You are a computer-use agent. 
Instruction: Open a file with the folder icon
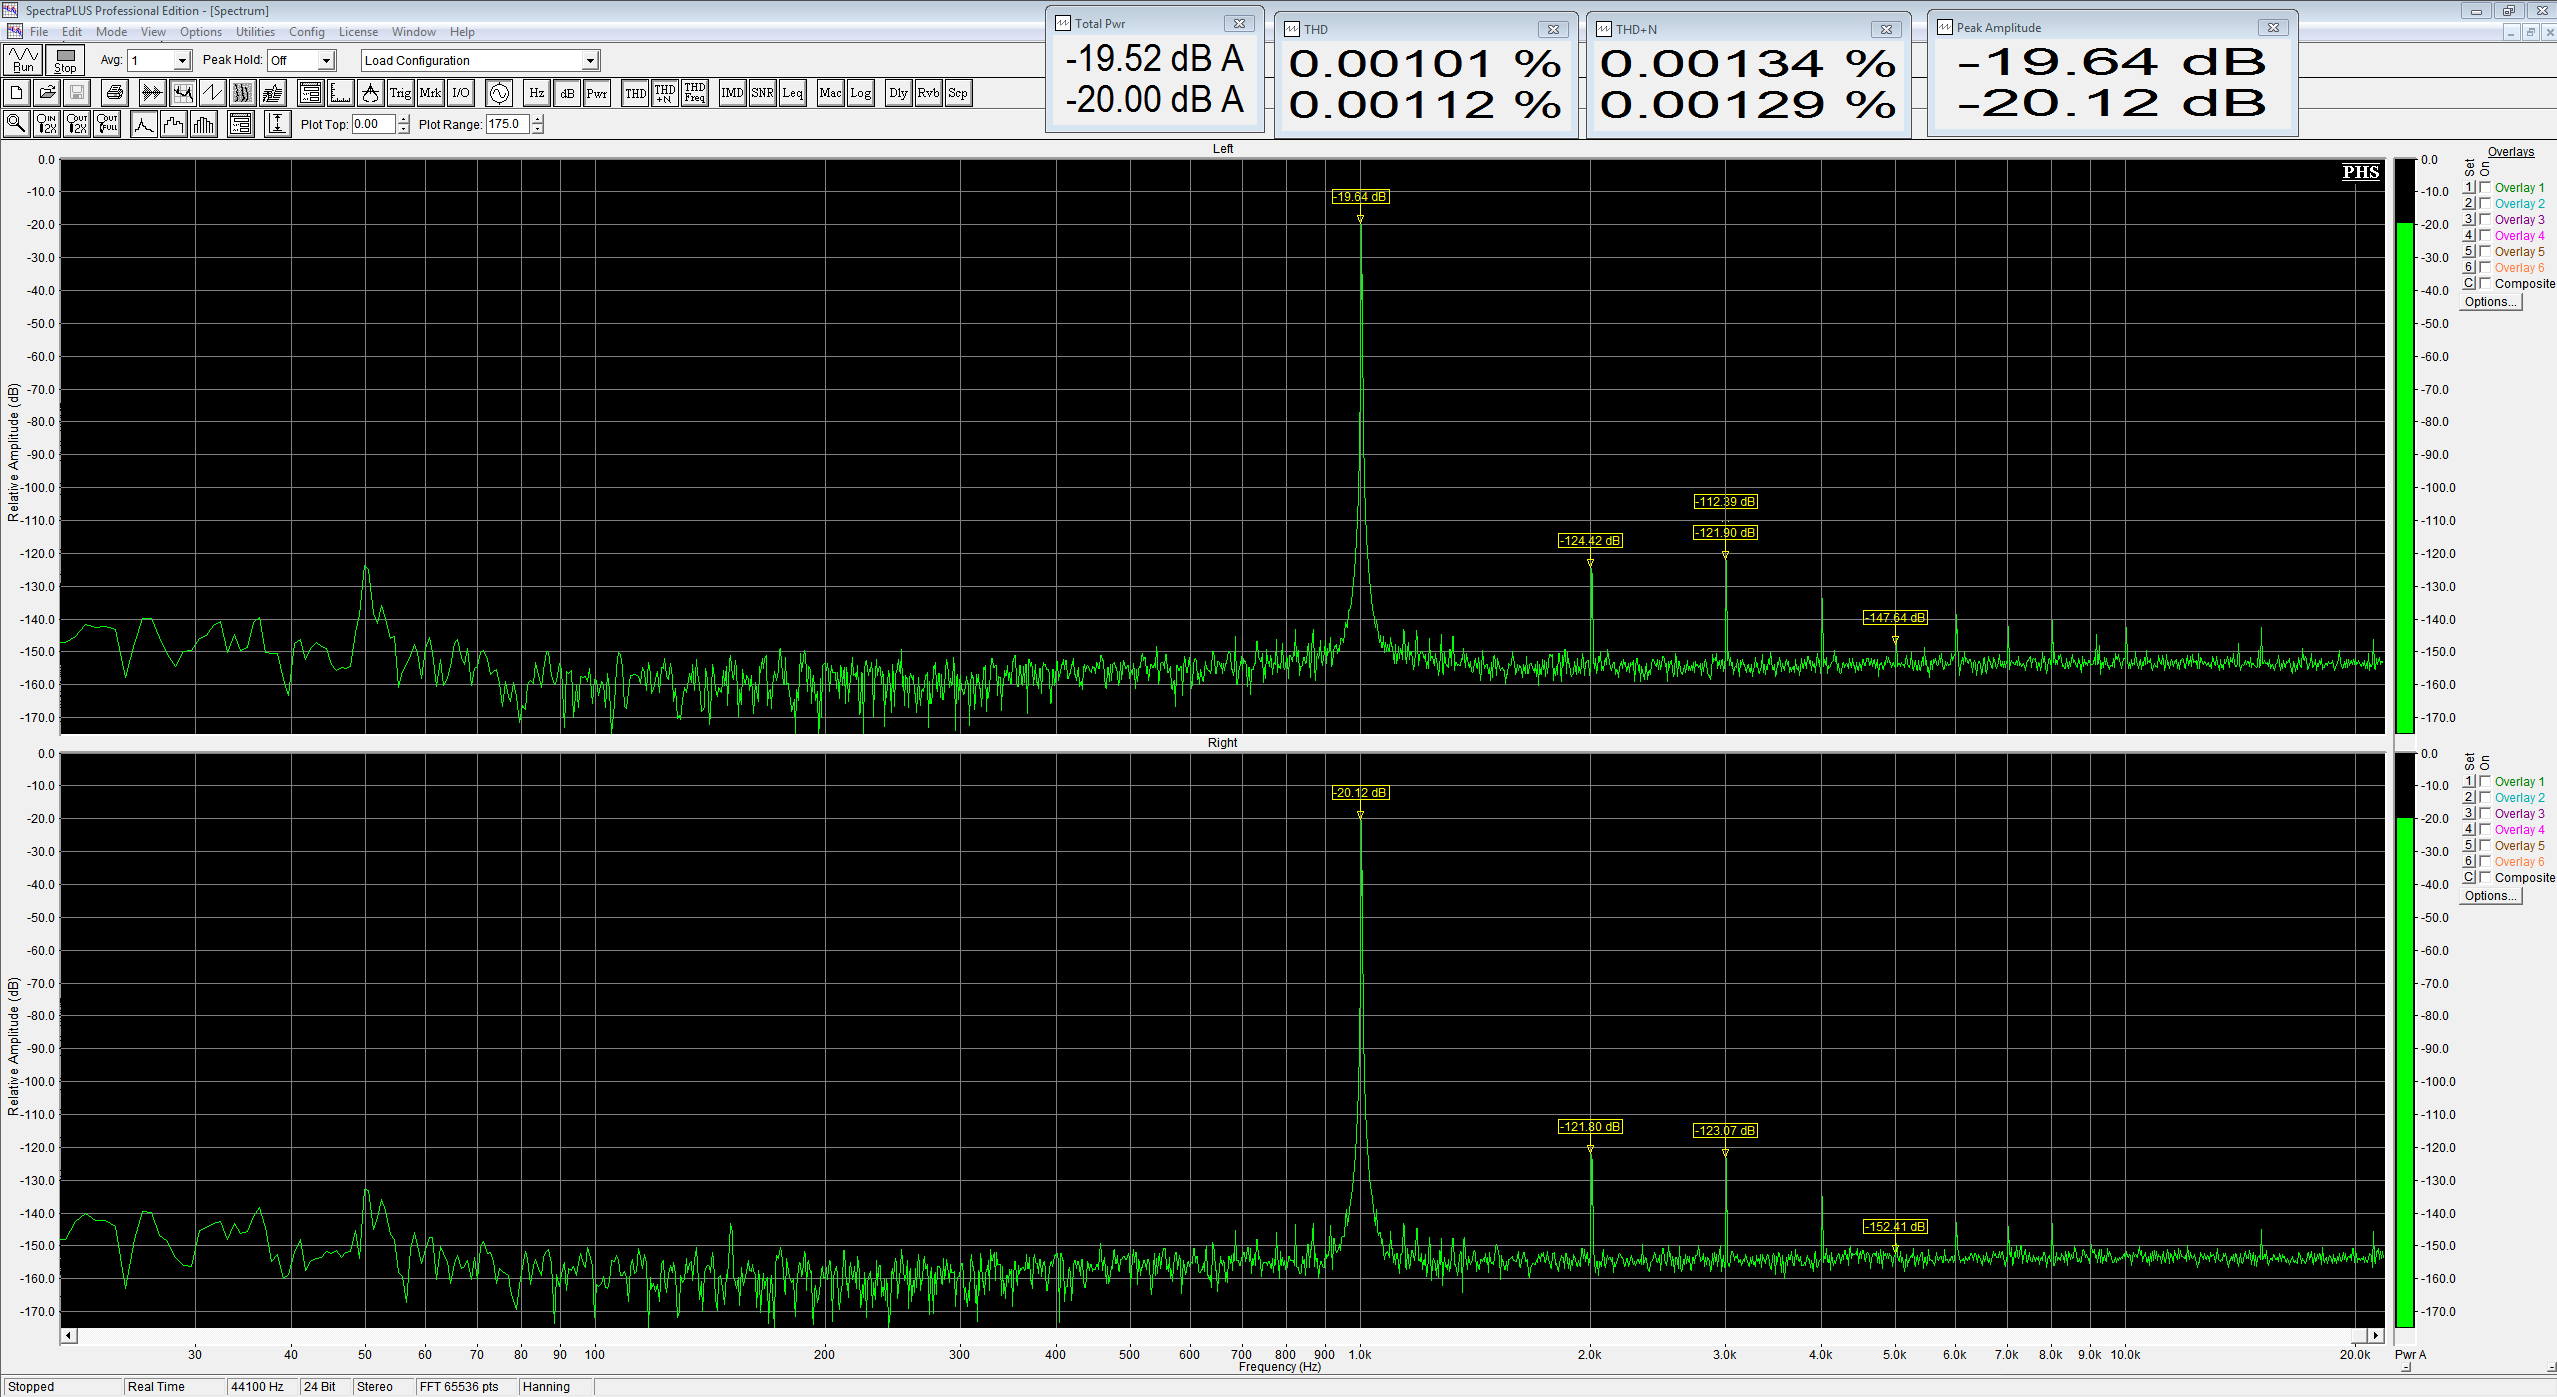47,93
